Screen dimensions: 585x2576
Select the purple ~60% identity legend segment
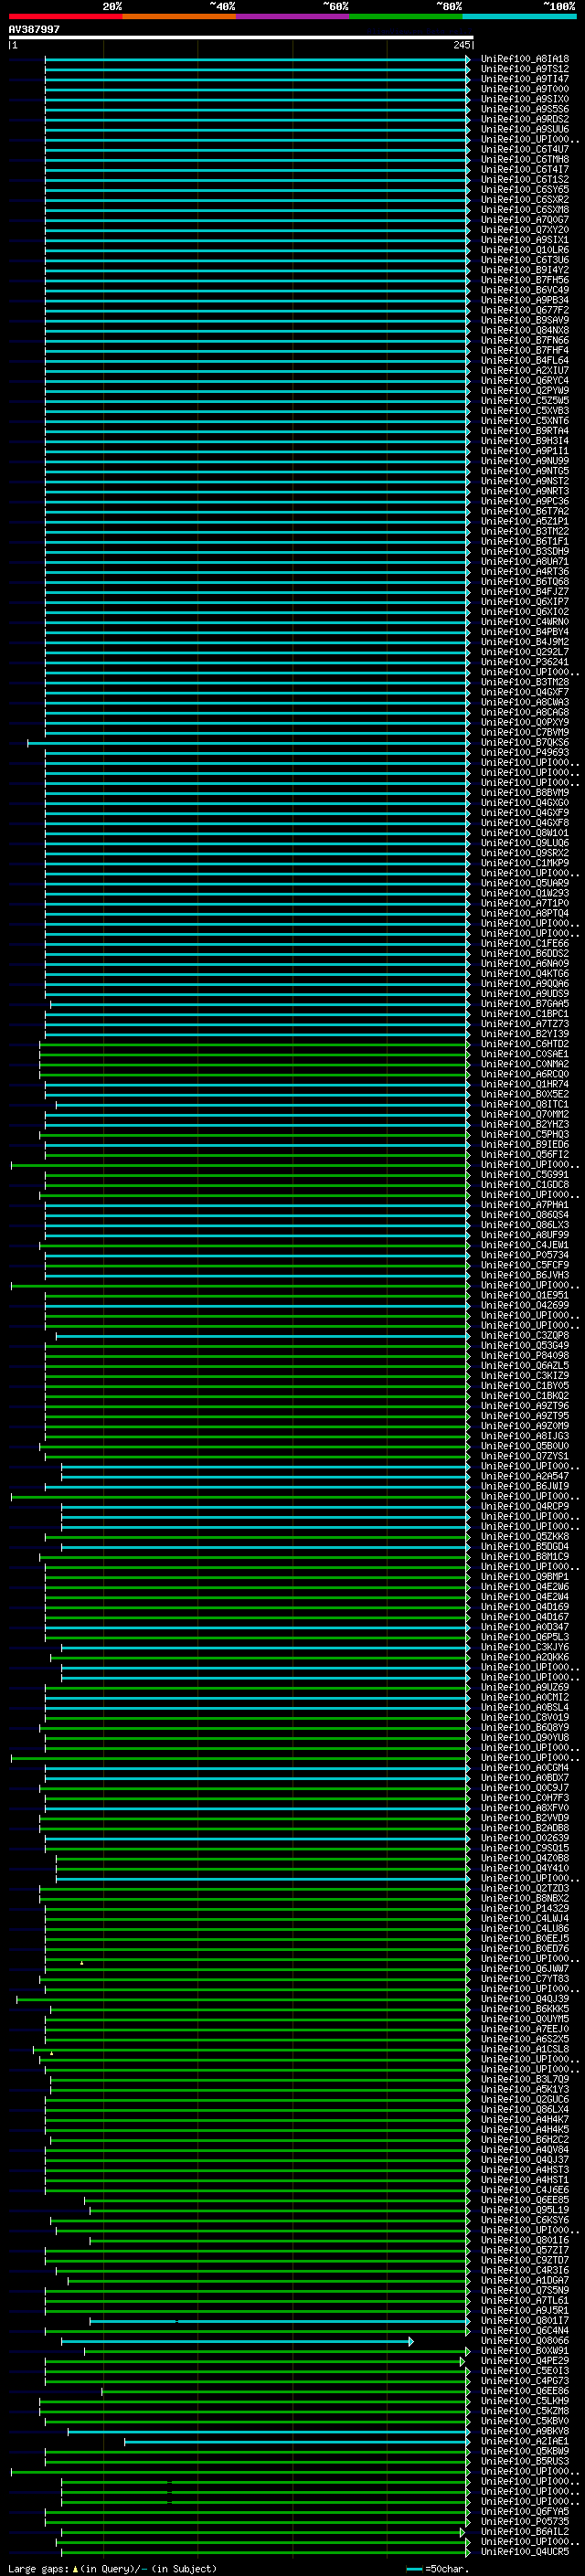(292, 16)
